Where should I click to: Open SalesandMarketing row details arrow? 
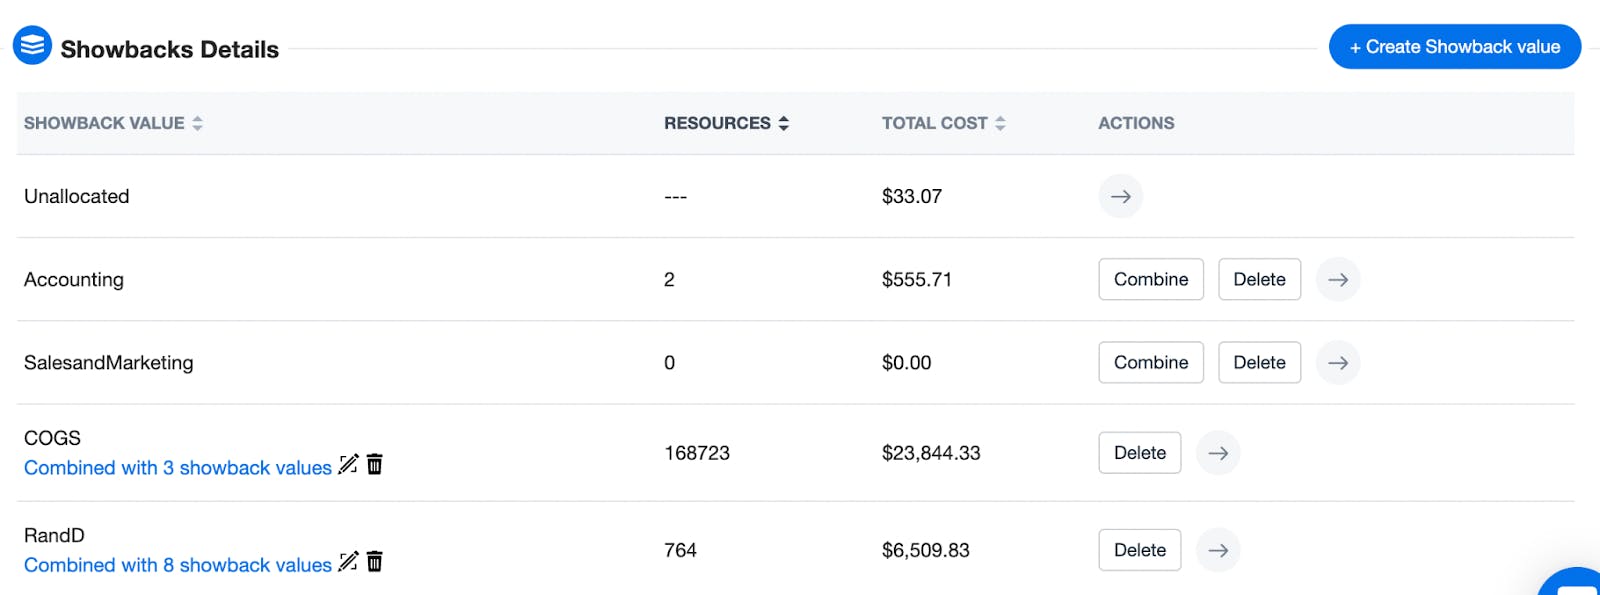coord(1337,363)
